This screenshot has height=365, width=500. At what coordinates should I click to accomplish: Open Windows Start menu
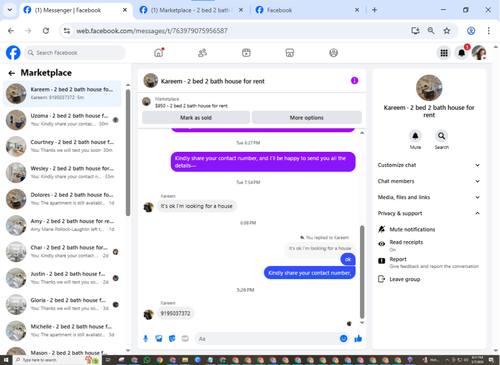pos(6,360)
